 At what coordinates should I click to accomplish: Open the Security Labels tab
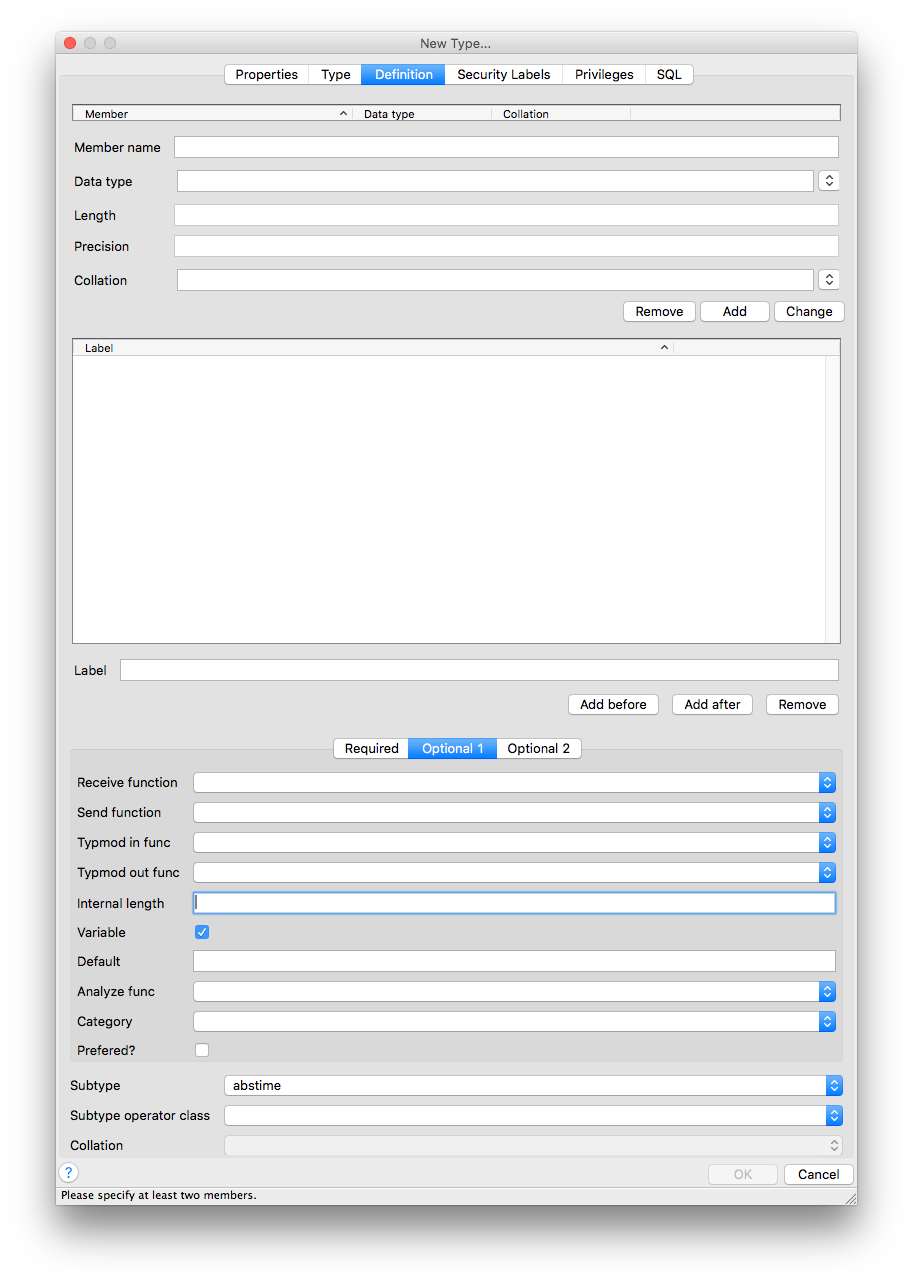click(503, 75)
